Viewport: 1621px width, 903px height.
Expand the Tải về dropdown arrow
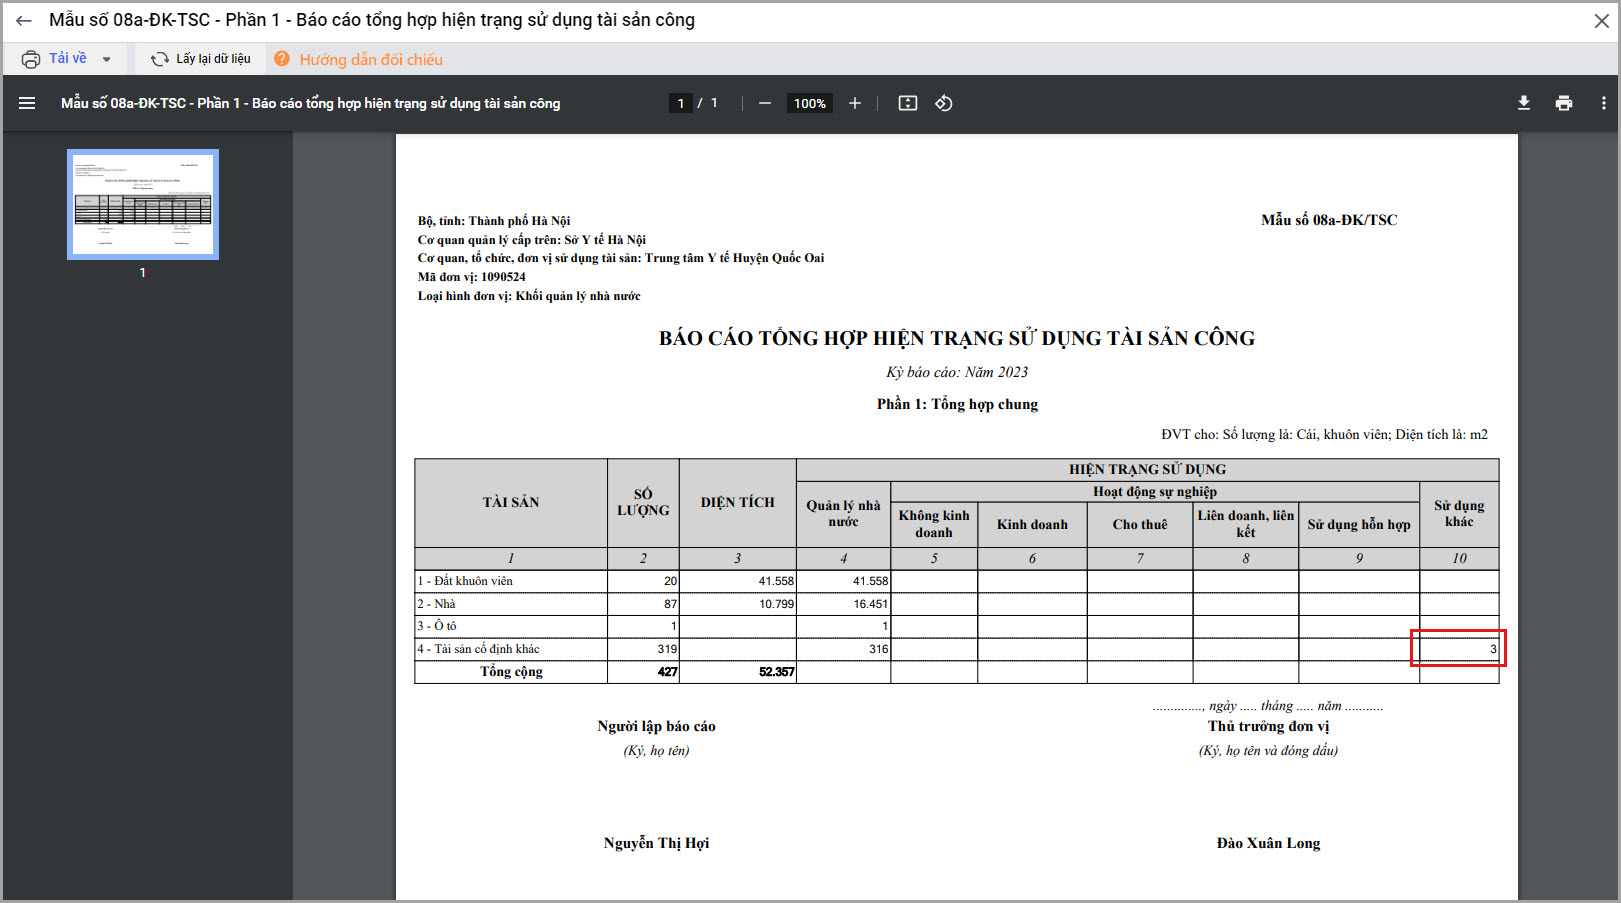pos(106,60)
